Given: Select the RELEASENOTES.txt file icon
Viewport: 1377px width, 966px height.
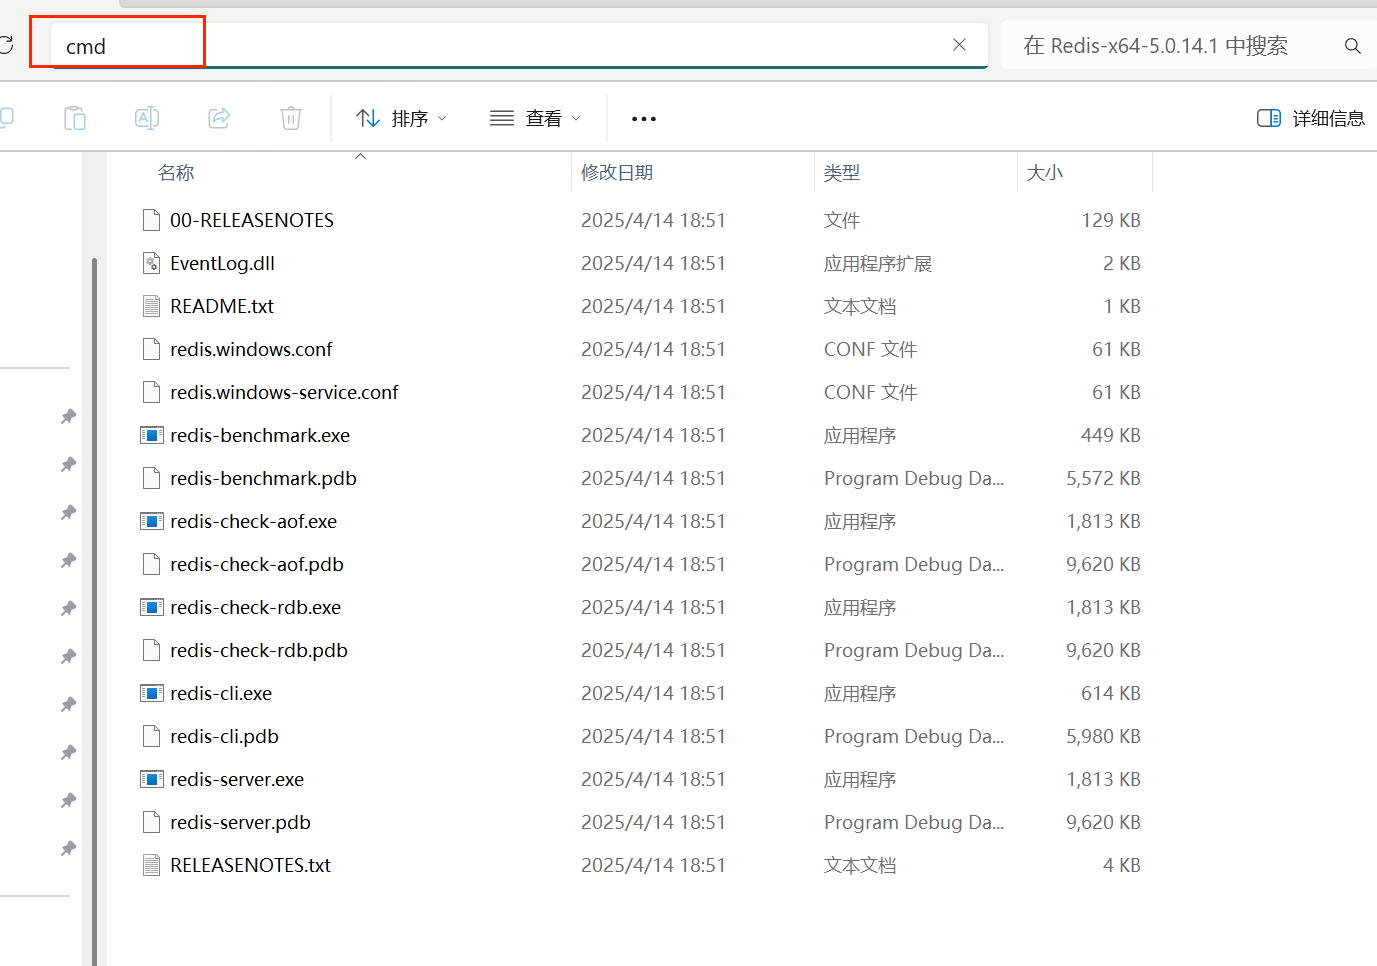Looking at the screenshot, I should click(151, 865).
